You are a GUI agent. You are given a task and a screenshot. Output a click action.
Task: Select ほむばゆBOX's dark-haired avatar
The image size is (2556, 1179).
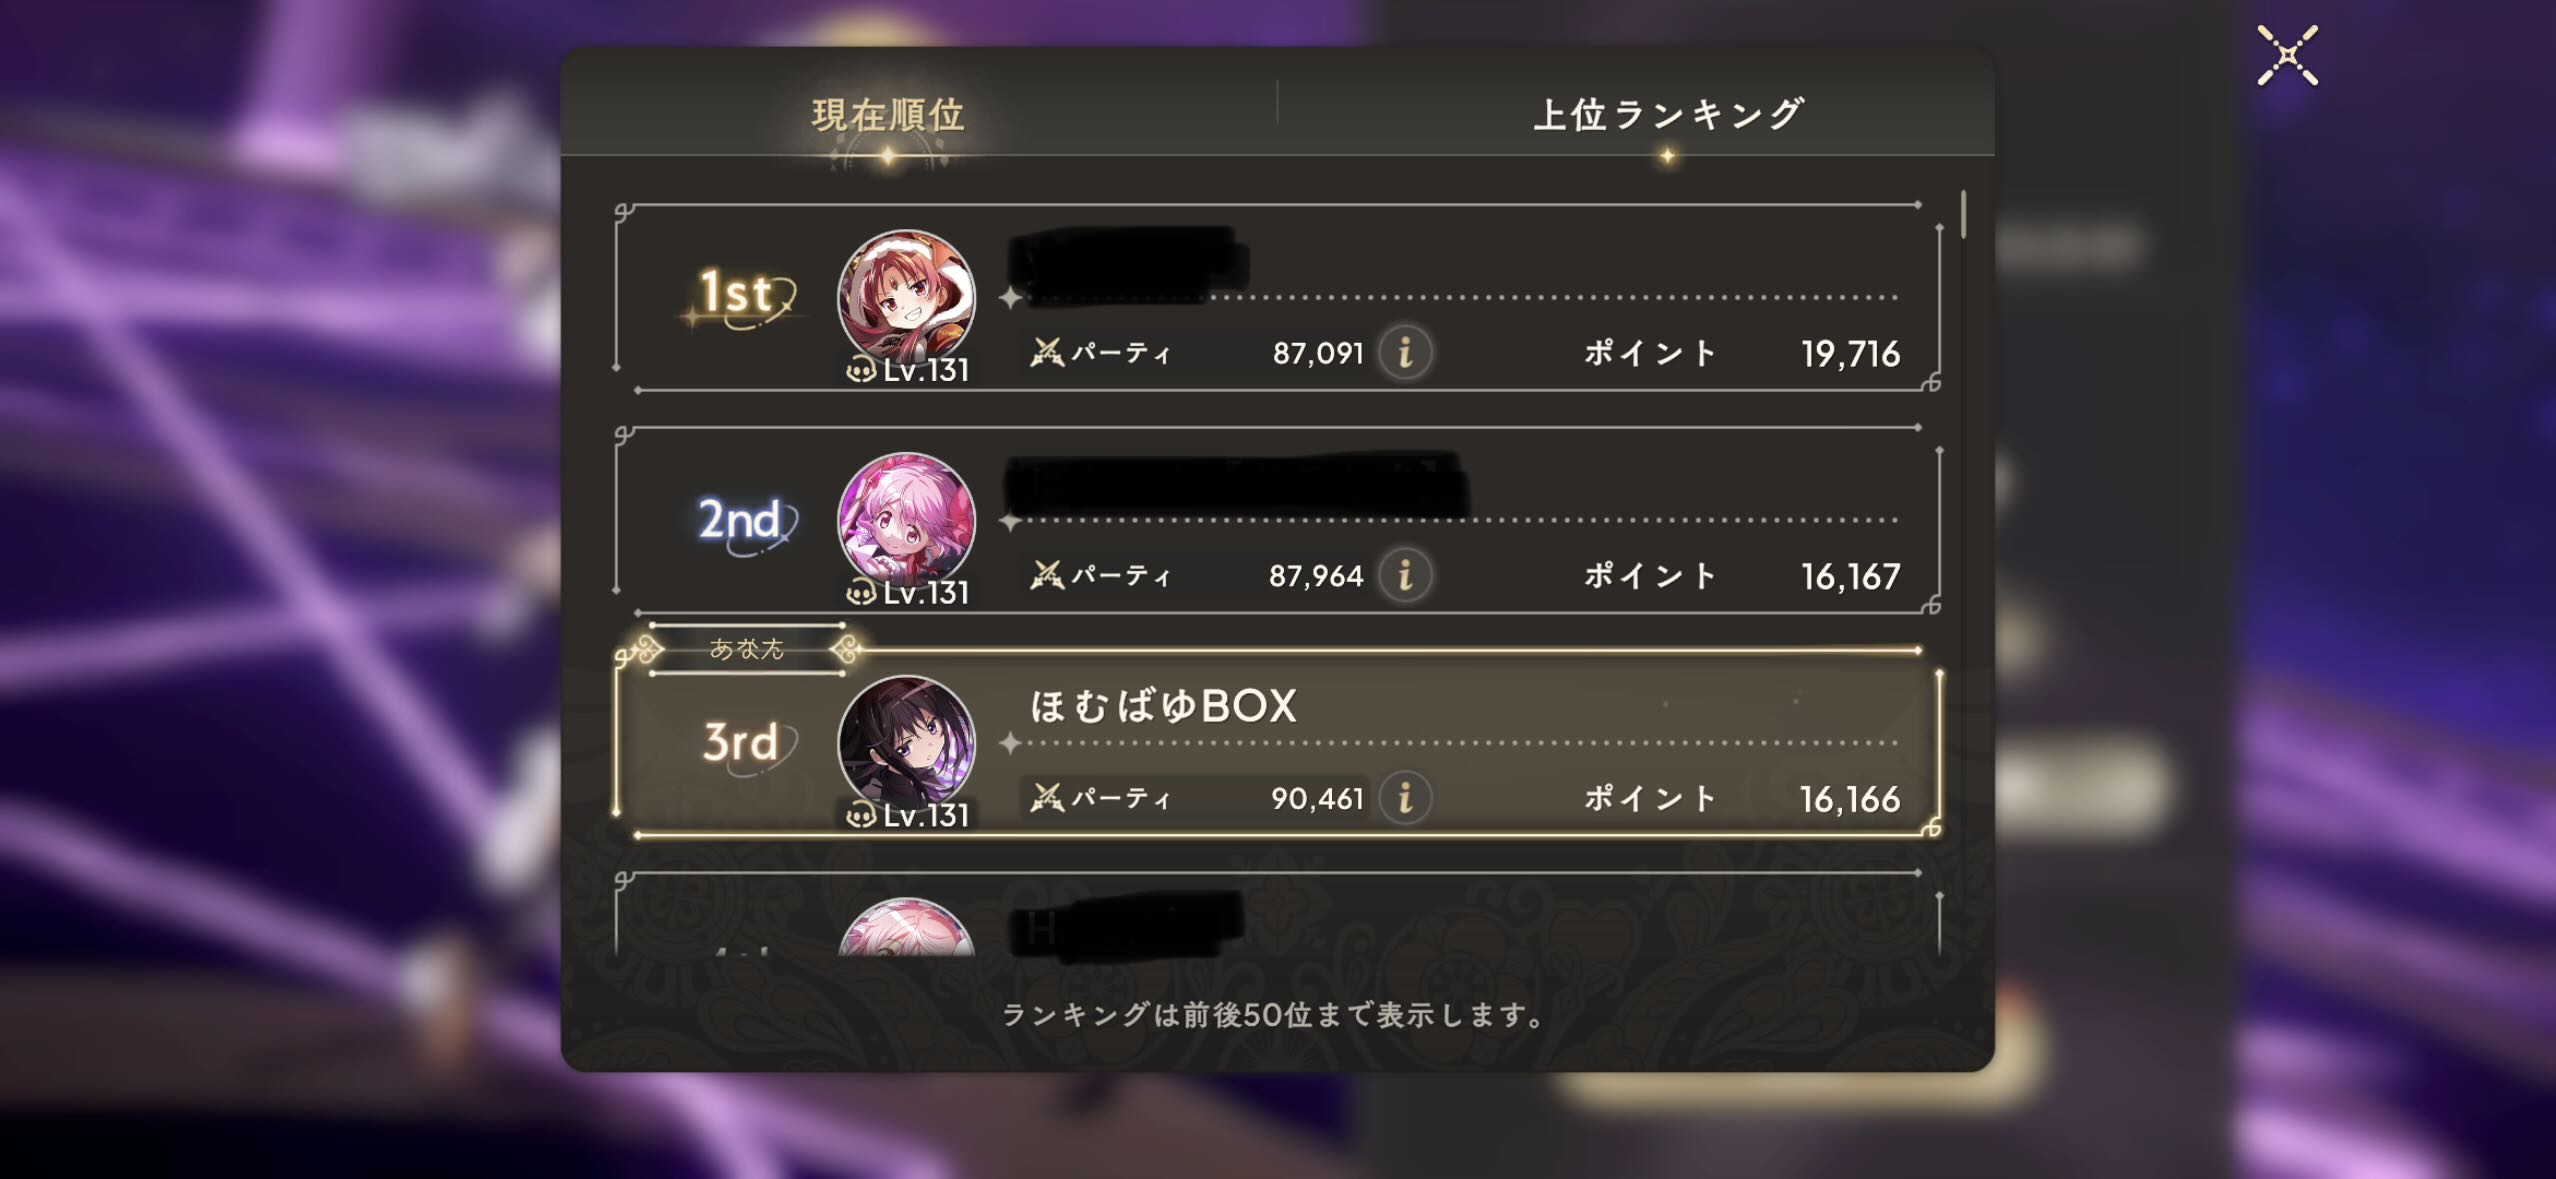pyautogui.click(x=906, y=745)
